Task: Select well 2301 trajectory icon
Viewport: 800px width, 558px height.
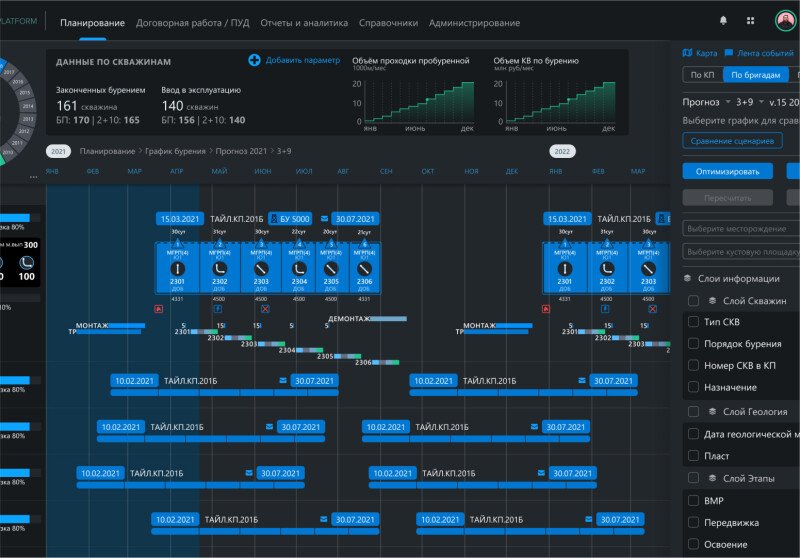Action: click(178, 270)
